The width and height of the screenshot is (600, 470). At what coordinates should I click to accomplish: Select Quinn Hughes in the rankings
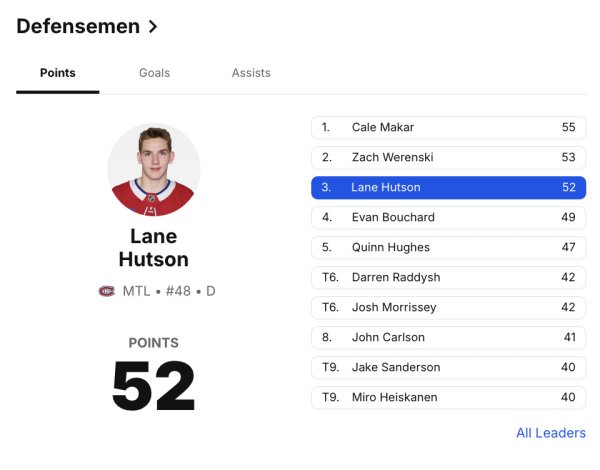click(x=448, y=248)
